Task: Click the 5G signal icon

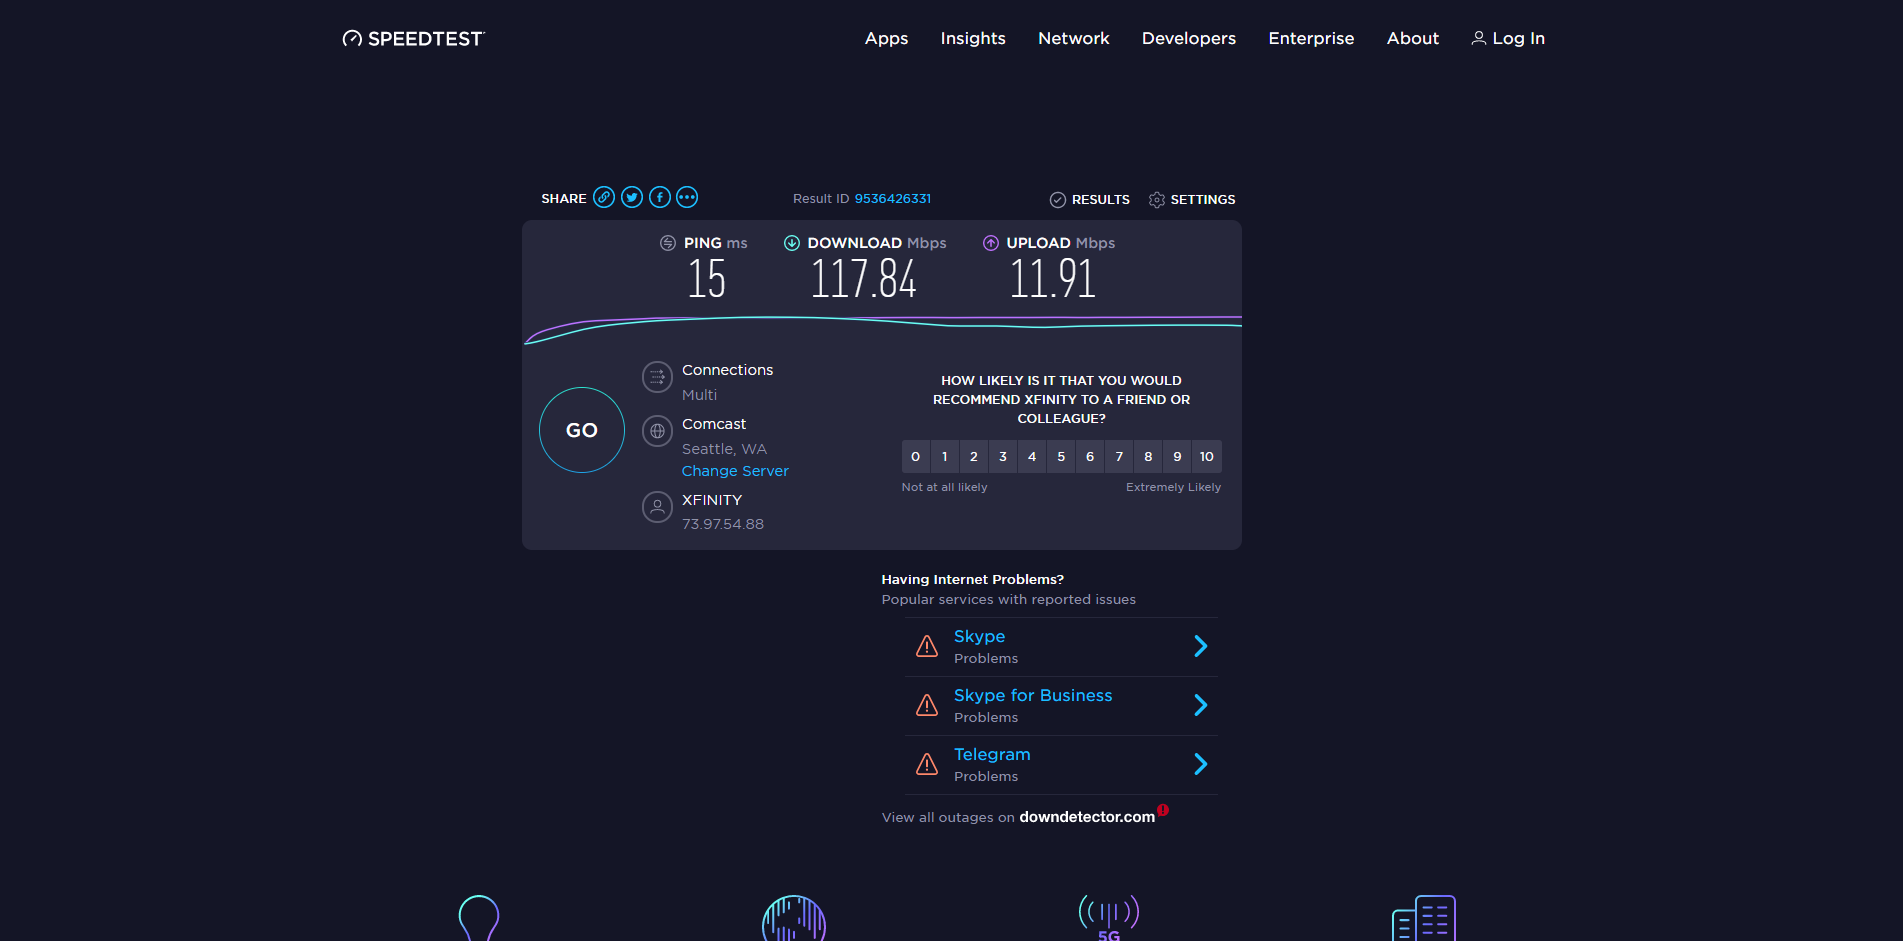Action: pyautogui.click(x=1109, y=917)
